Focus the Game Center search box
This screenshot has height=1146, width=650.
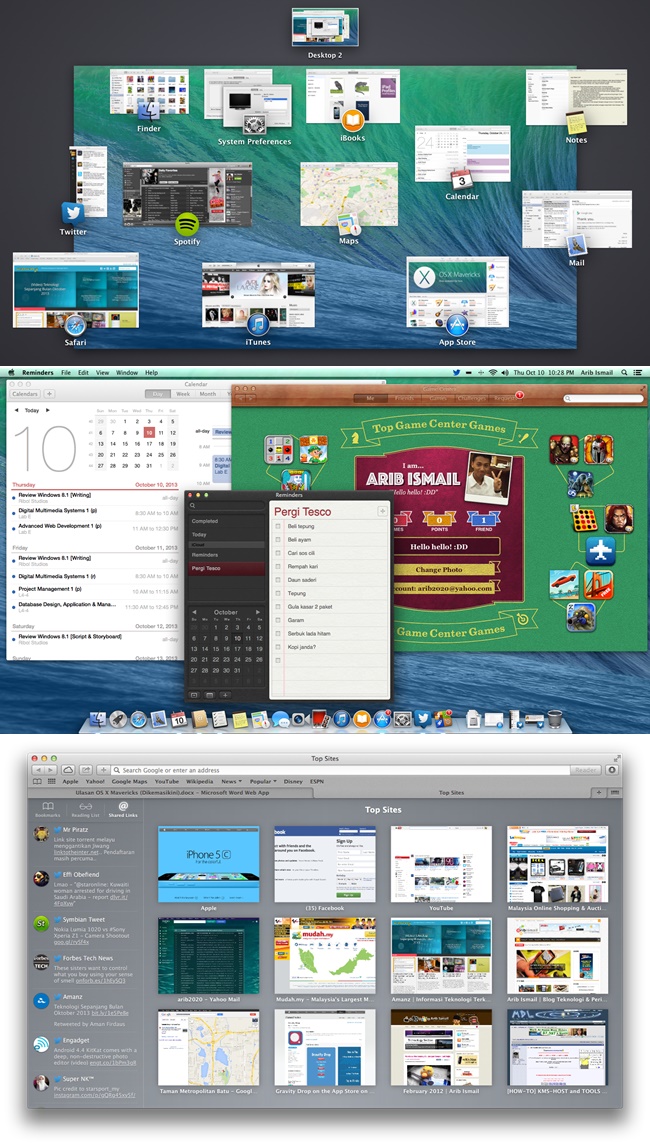click(x=603, y=398)
